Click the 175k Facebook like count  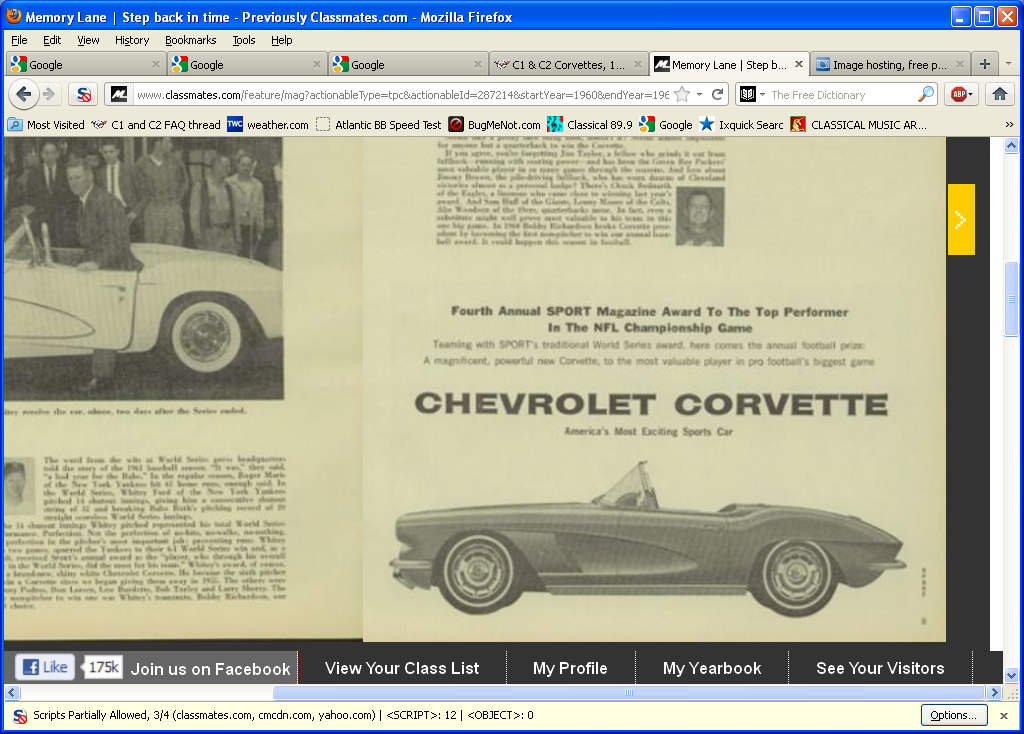pyautogui.click(x=103, y=667)
